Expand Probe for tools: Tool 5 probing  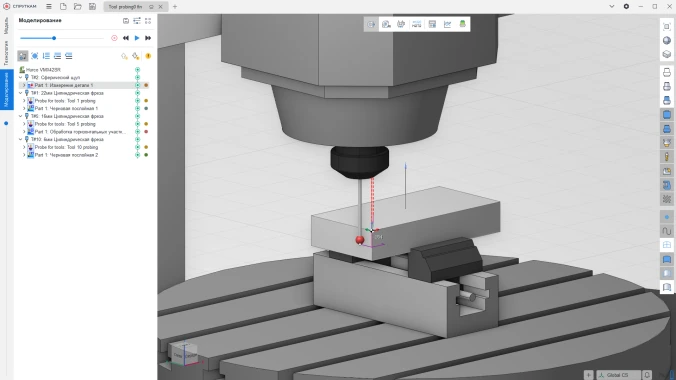coord(24,124)
